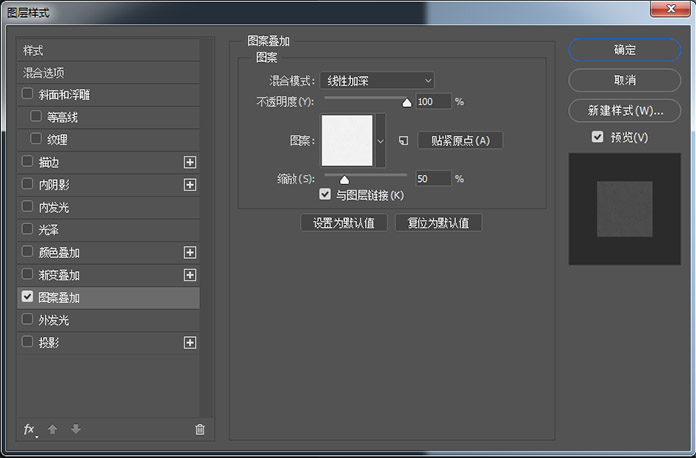The height and width of the screenshot is (458, 696).
Task: Close the 图层样式 dialog
Action: pyautogui.click(x=670, y=8)
